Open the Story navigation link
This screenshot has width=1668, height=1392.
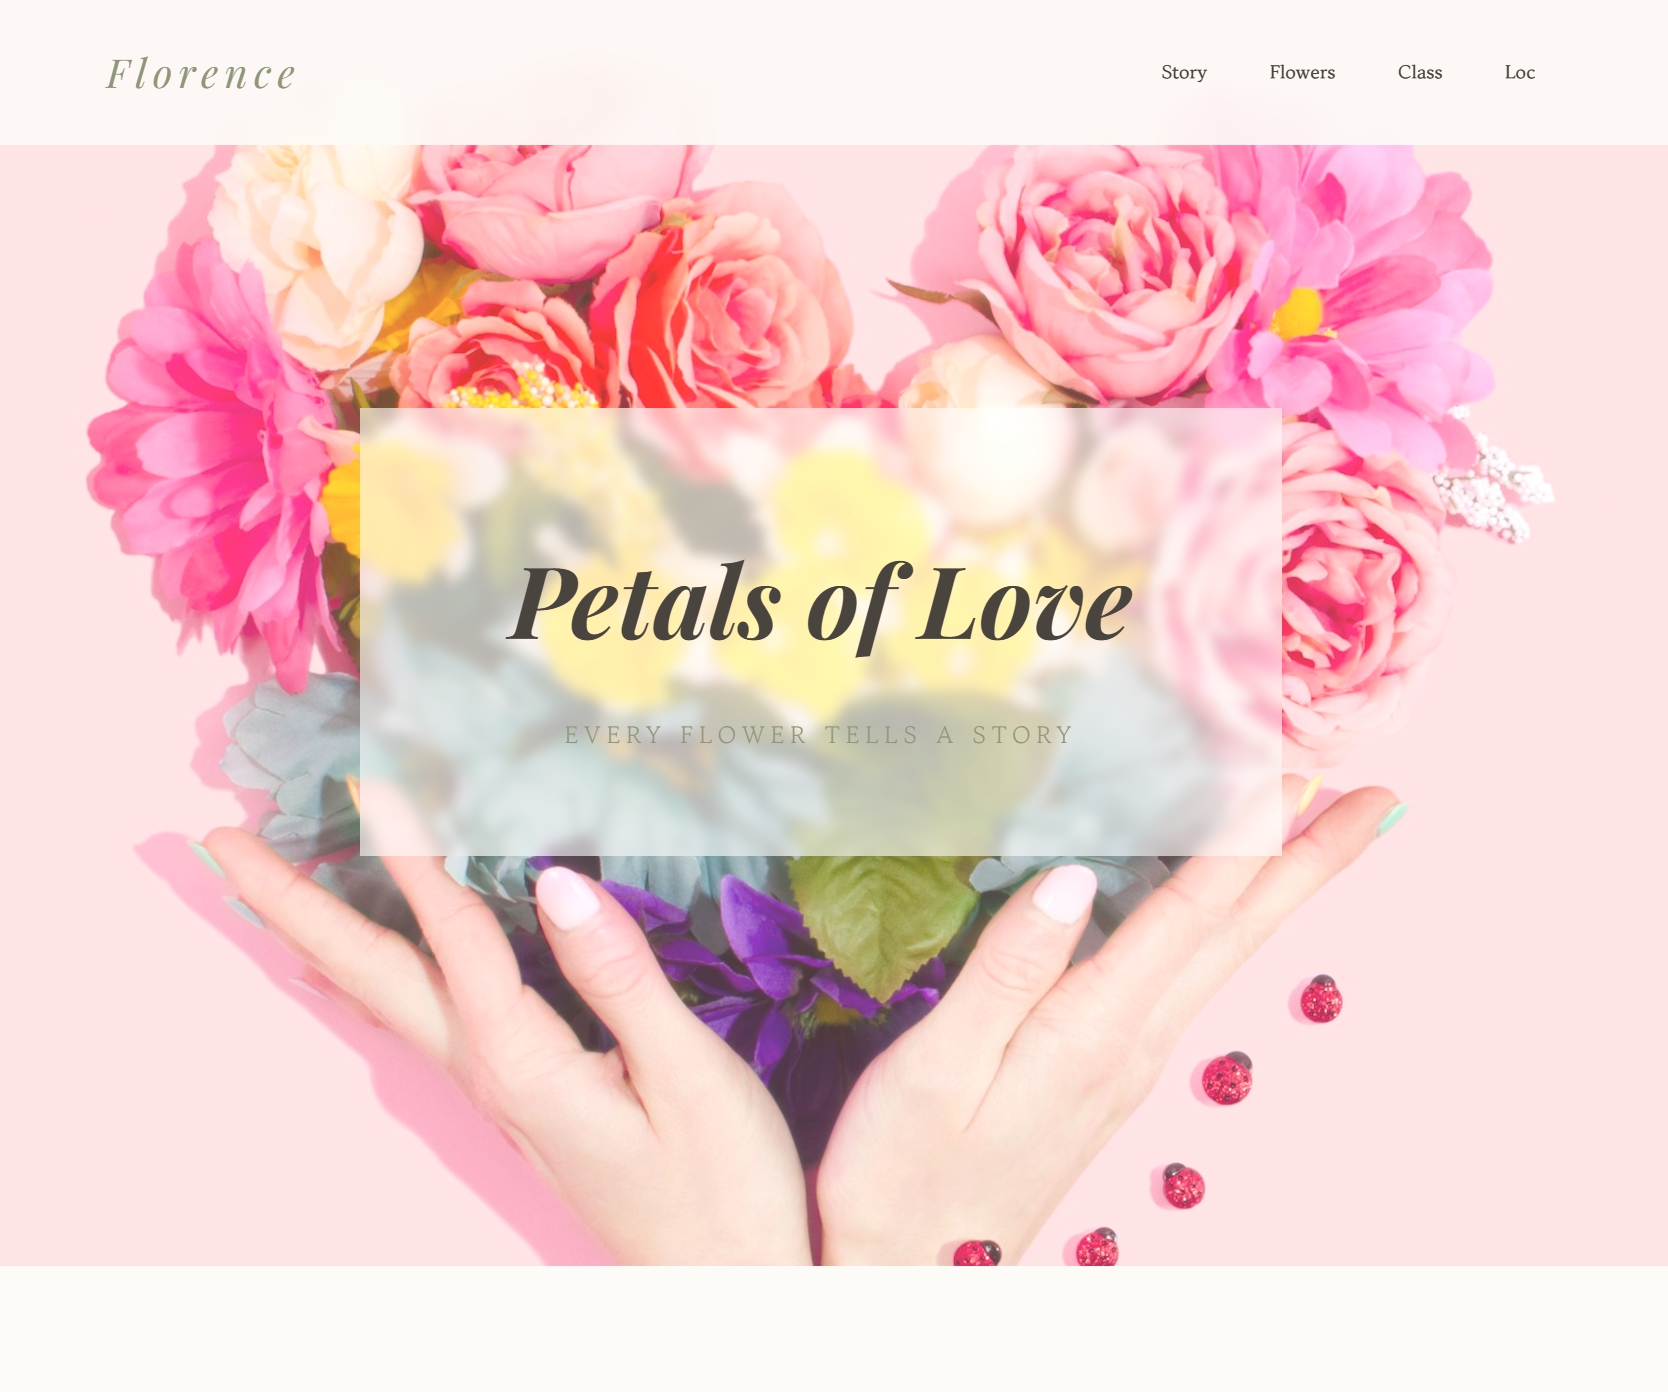[x=1184, y=72]
